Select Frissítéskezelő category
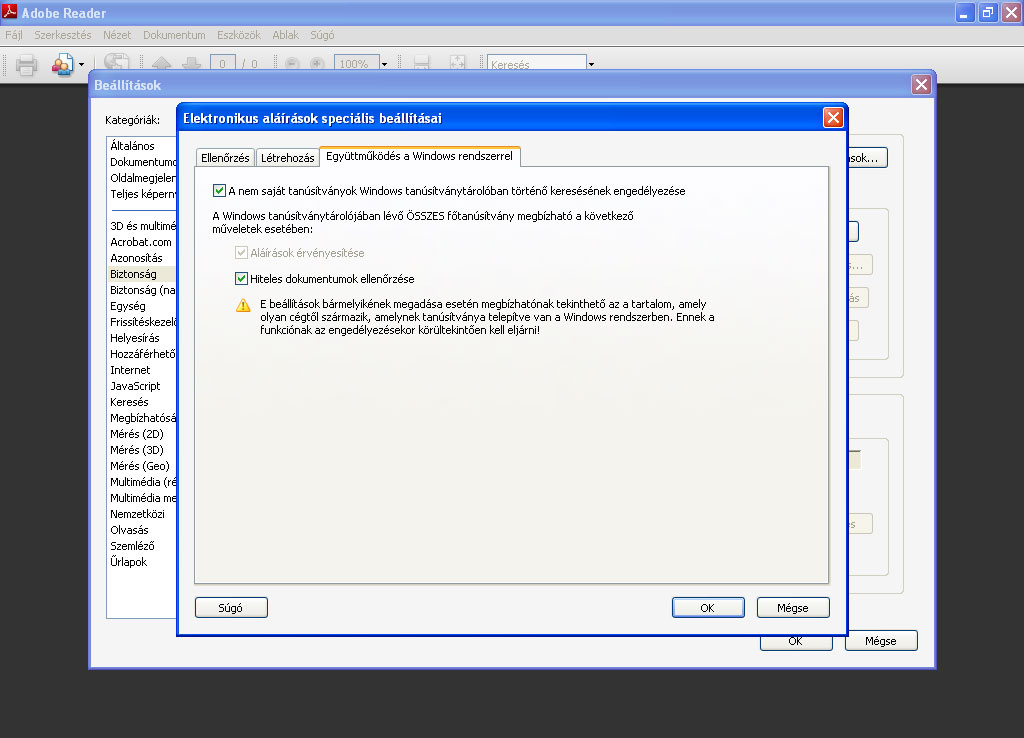Screen dimensions: 1024x738 (143, 322)
